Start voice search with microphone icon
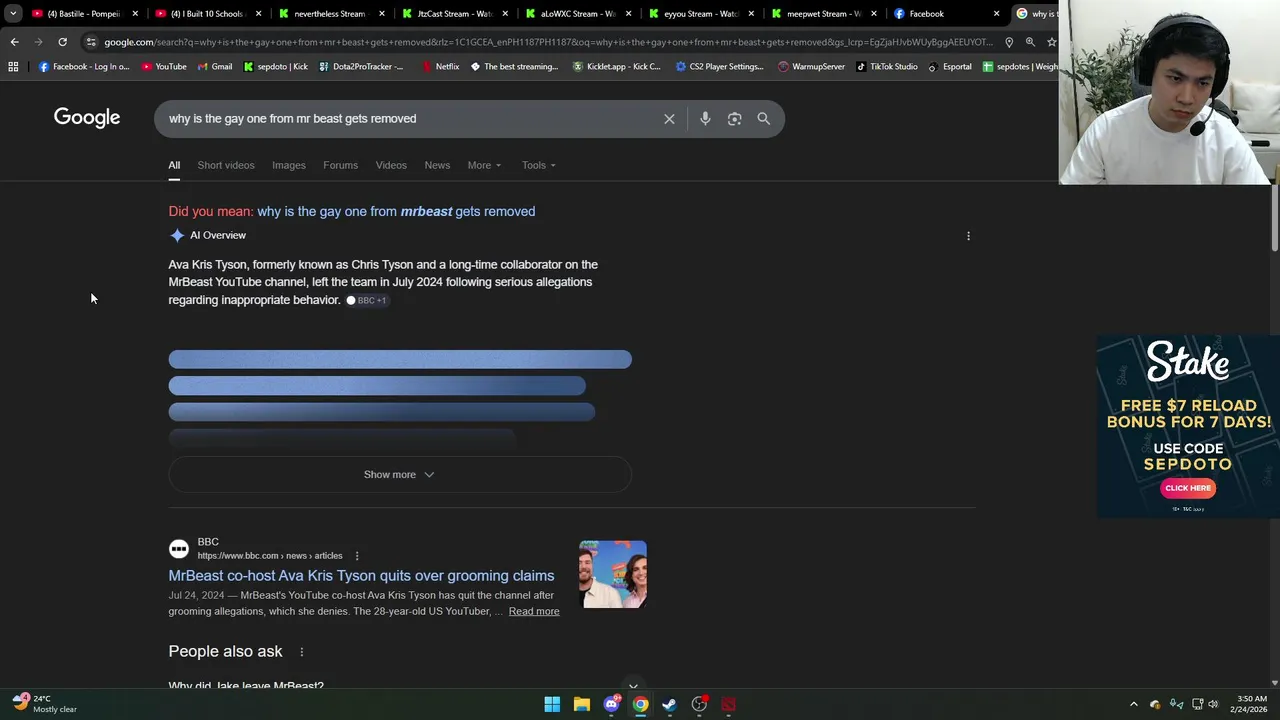Screen dimensions: 1280x720 (705, 119)
